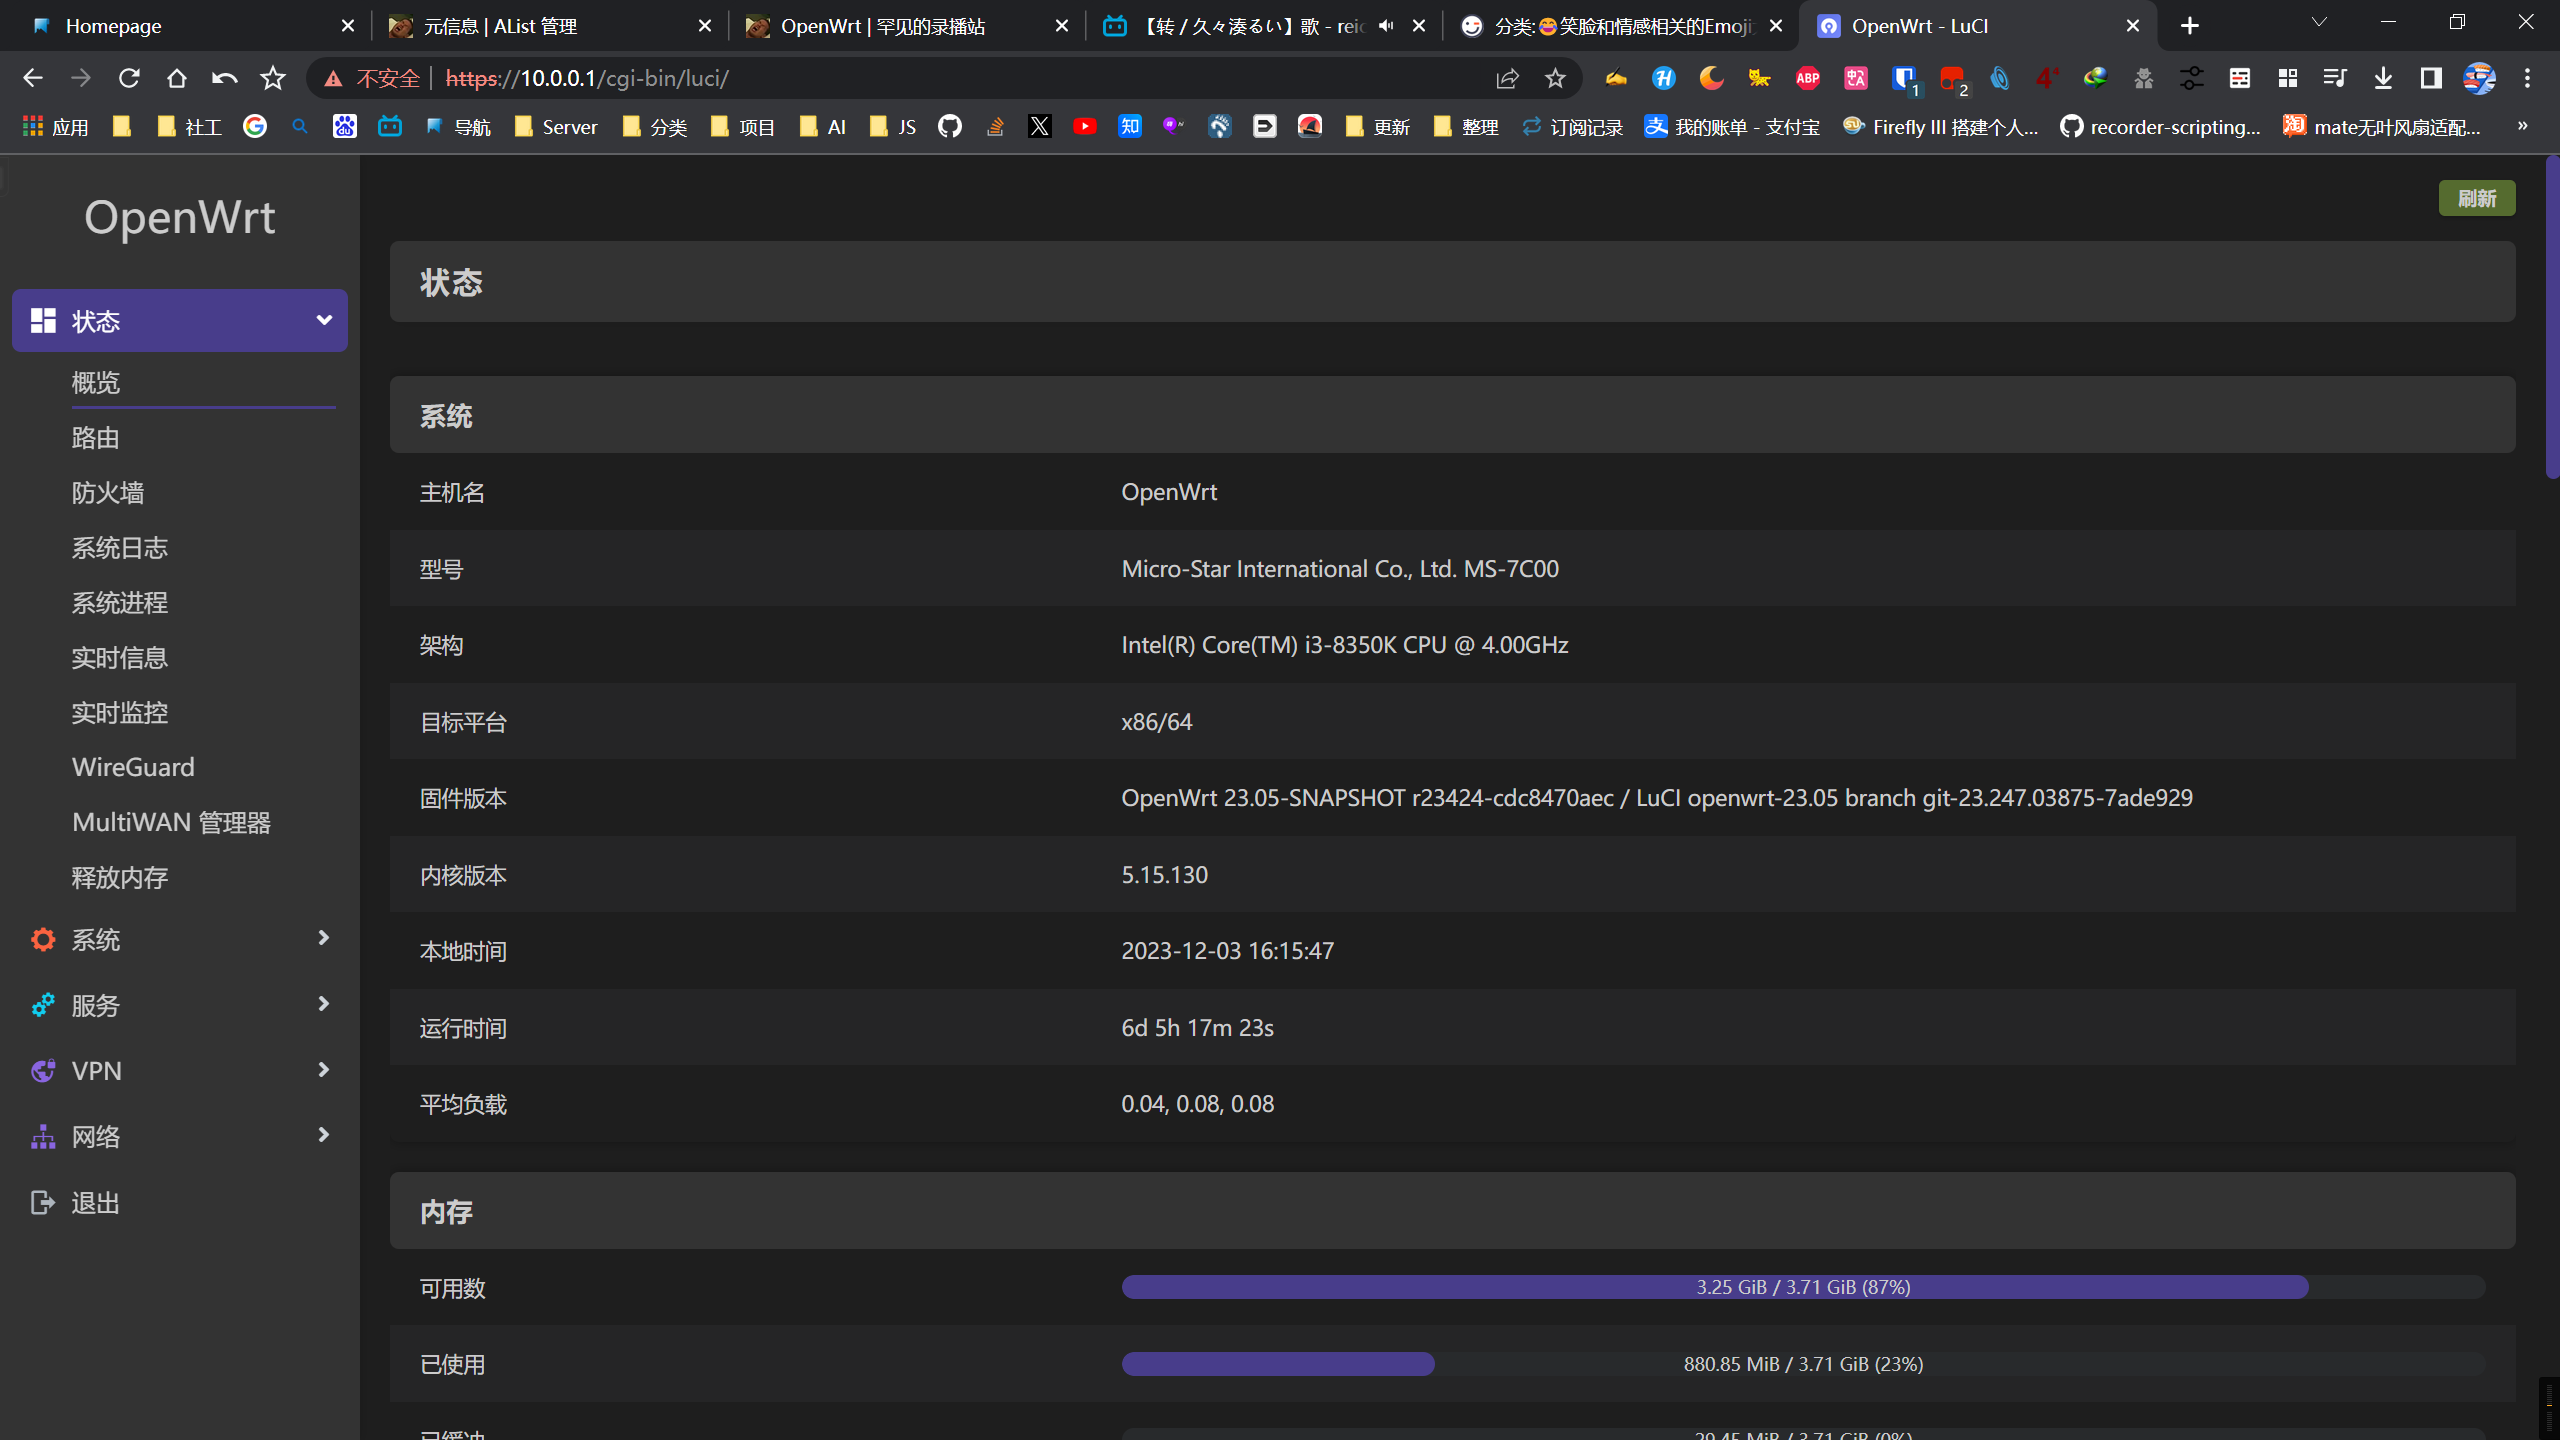
Task: Click the OpenWrt logo title in sidebar
Action: coord(180,217)
